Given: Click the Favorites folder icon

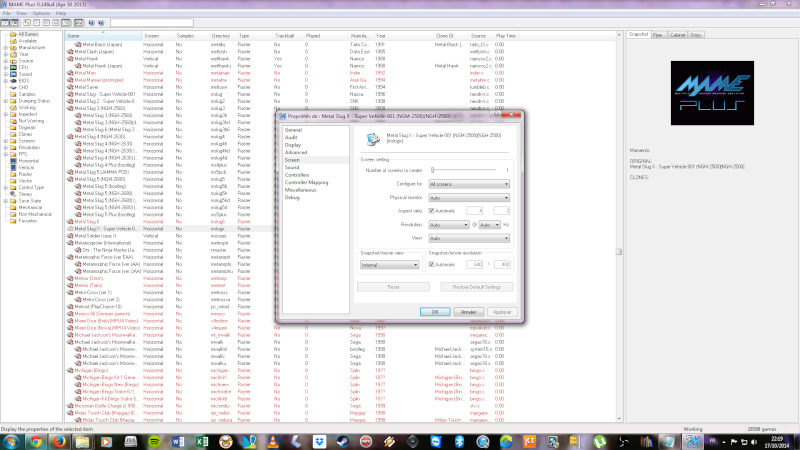Looking at the screenshot, I should pyautogui.click(x=13, y=221).
